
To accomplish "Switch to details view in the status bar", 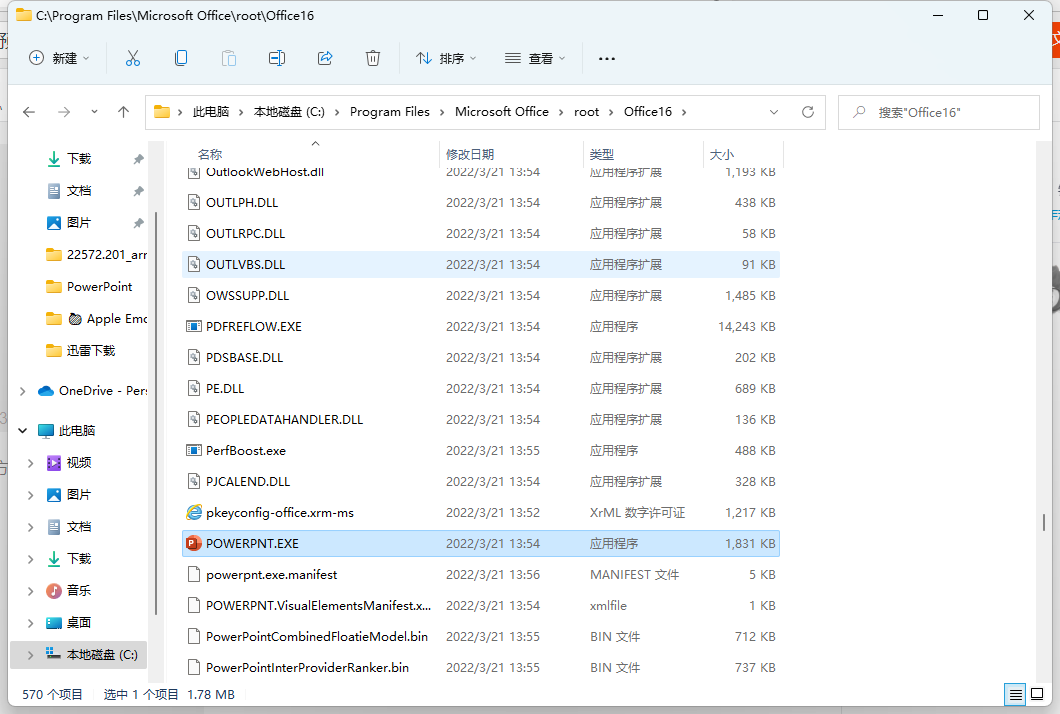I will coord(1015,694).
